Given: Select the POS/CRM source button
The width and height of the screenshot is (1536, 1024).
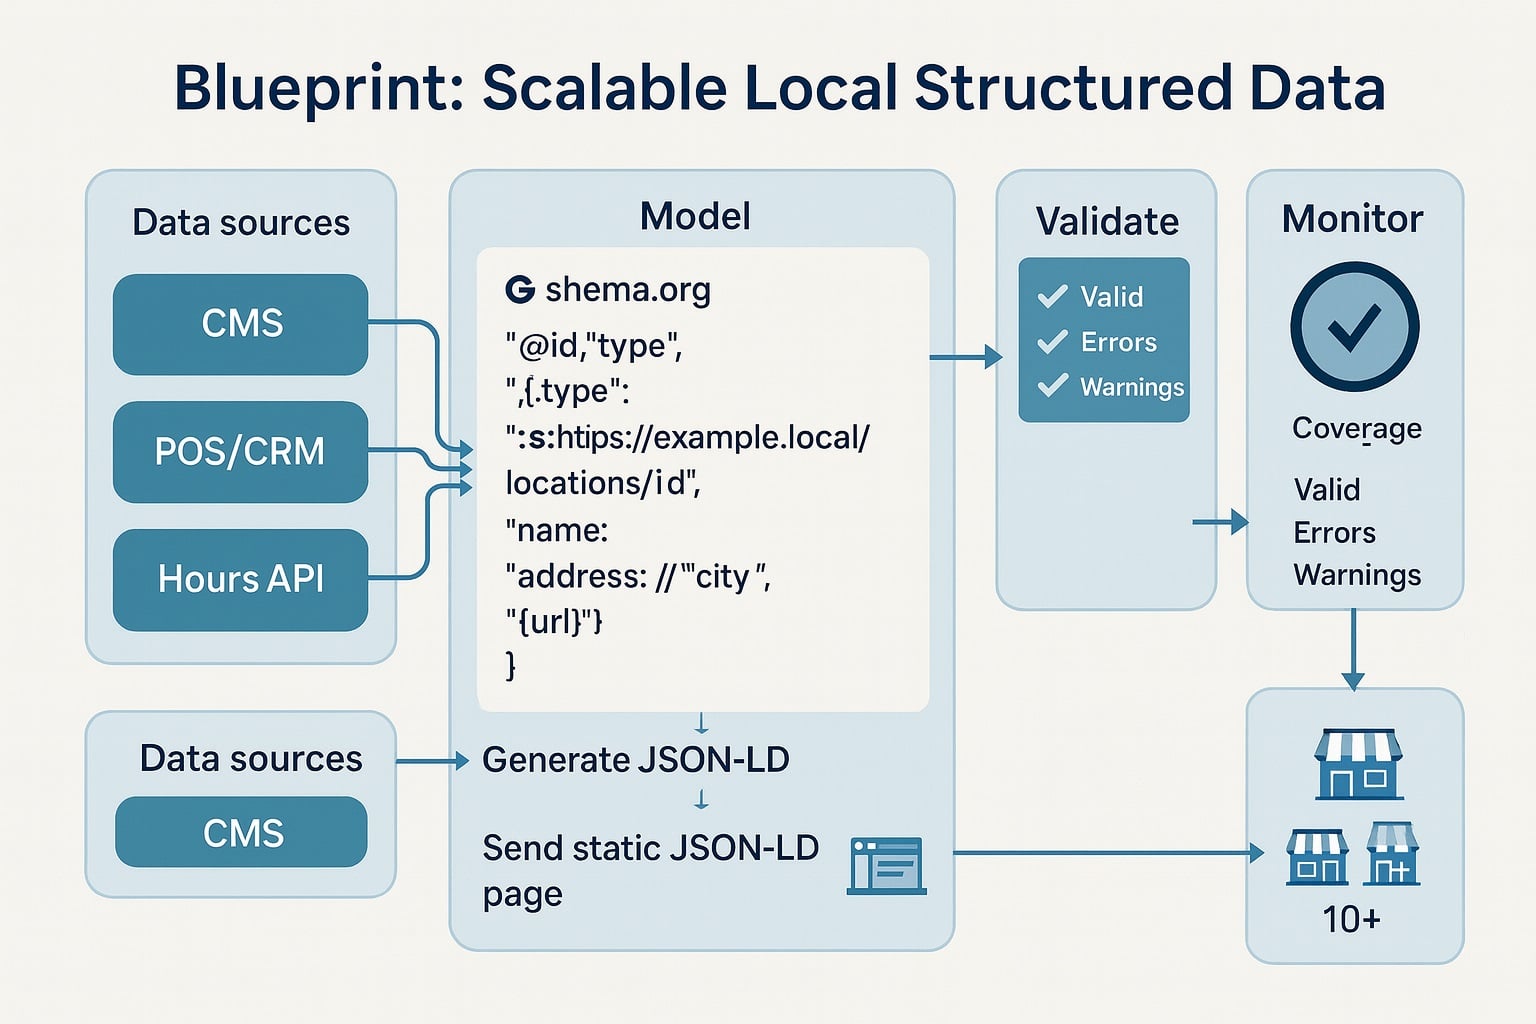Looking at the screenshot, I should [242, 451].
